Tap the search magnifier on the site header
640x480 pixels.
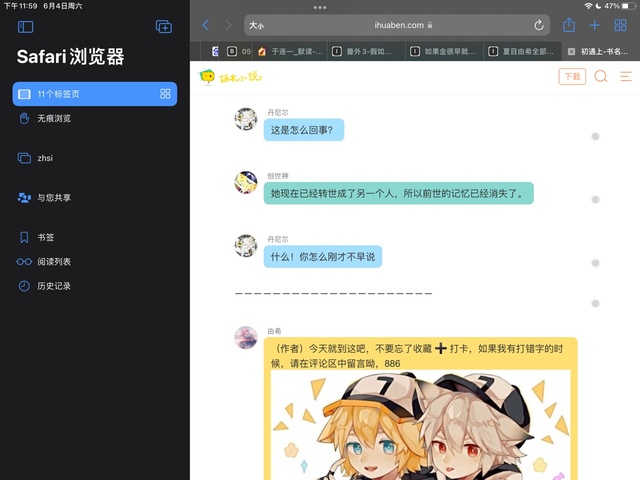(601, 76)
